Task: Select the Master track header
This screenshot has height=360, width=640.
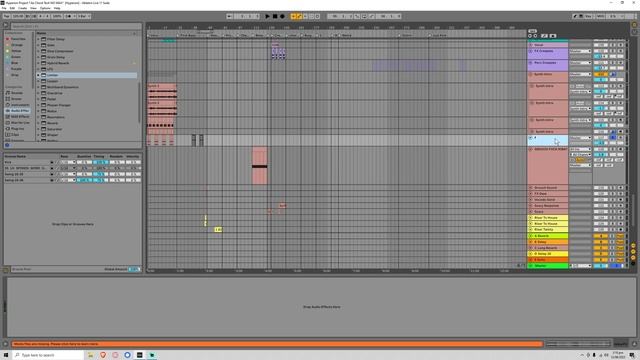Action: coord(547,266)
